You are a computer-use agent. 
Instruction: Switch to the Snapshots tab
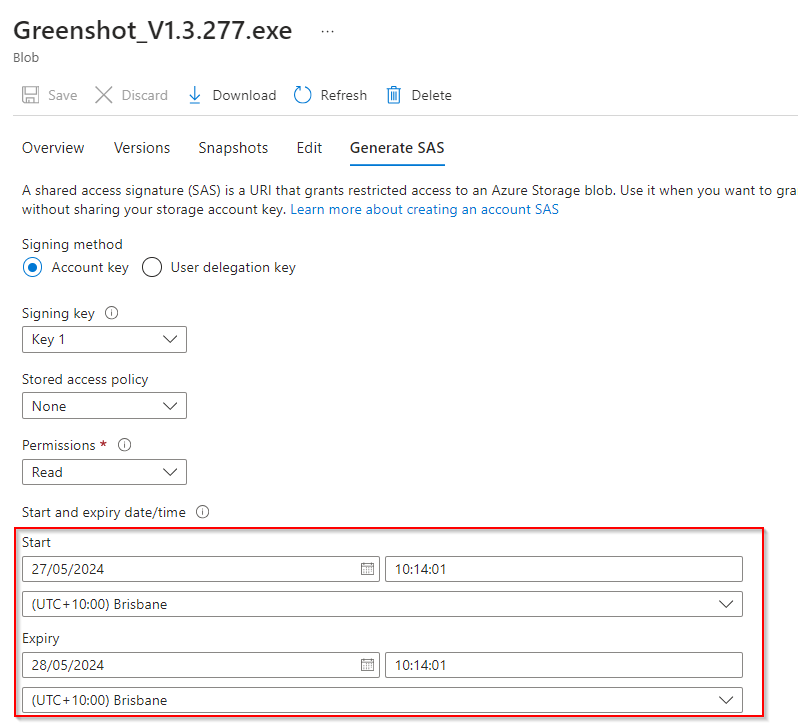click(233, 148)
